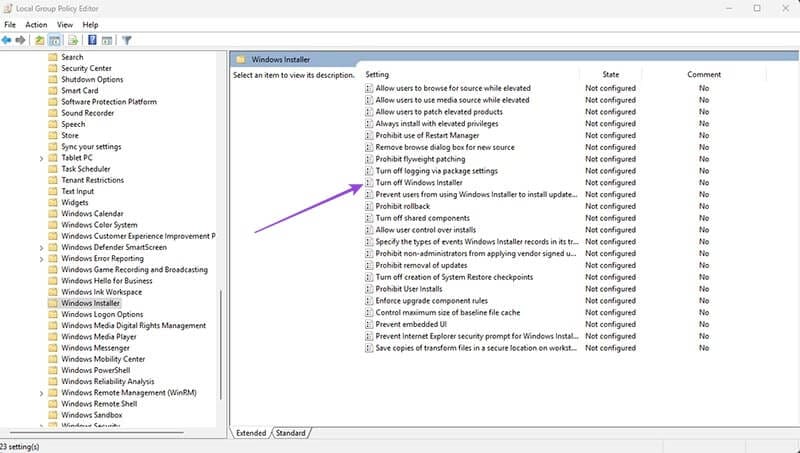Toggle Show/Hide Console Tree toolbar icon
This screenshot has height=453, width=800.
55,40
